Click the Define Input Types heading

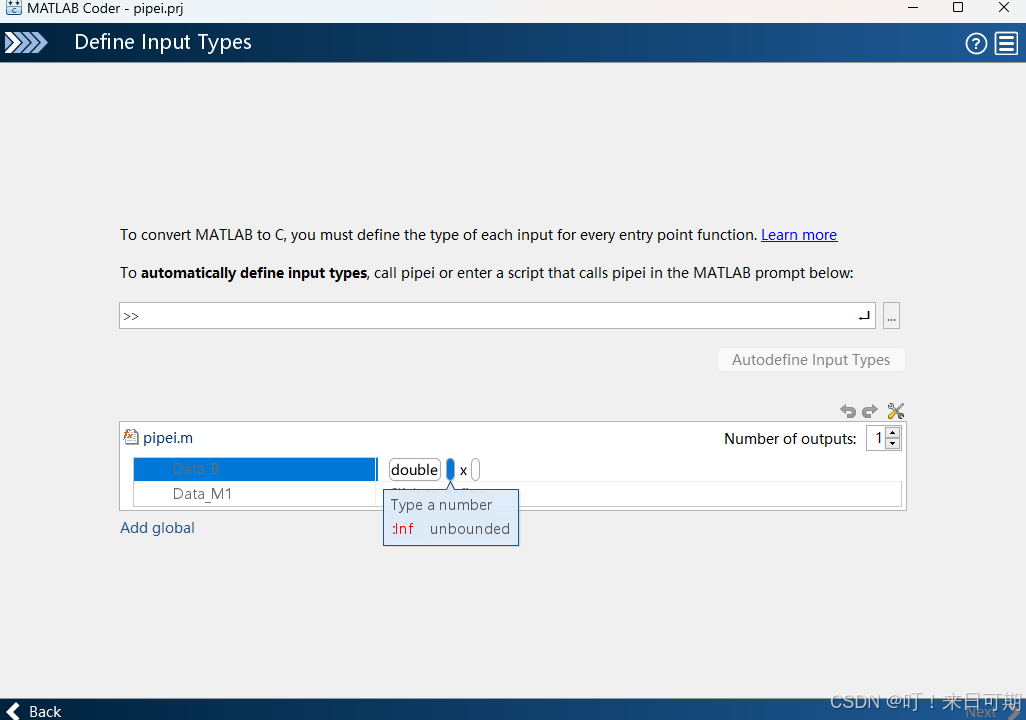(163, 43)
